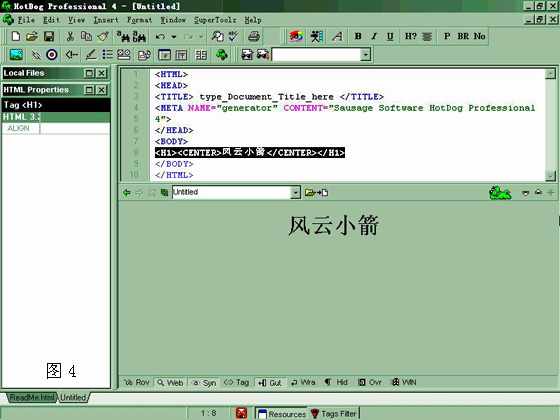
Task: Click the Resources button in status bar
Action: [281, 414]
